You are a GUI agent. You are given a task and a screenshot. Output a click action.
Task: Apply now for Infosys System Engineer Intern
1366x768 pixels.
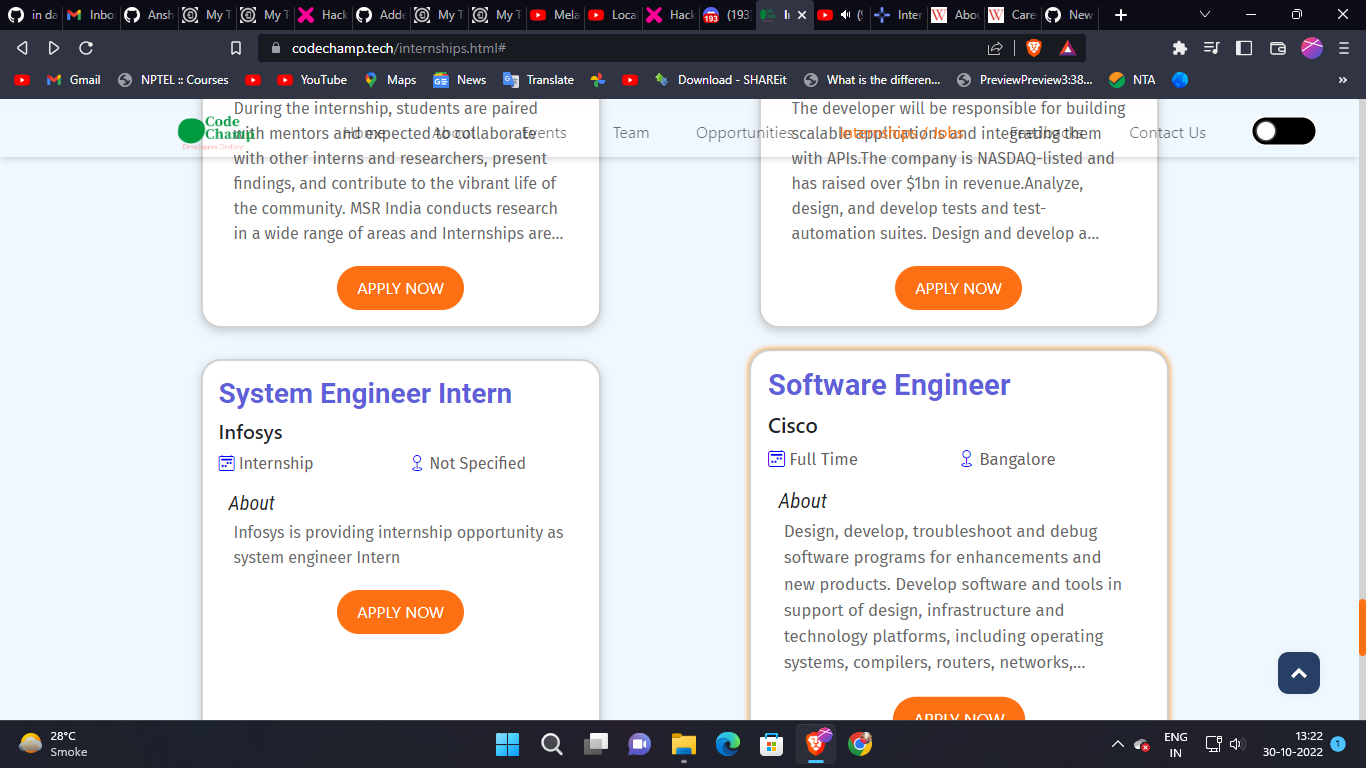[400, 612]
